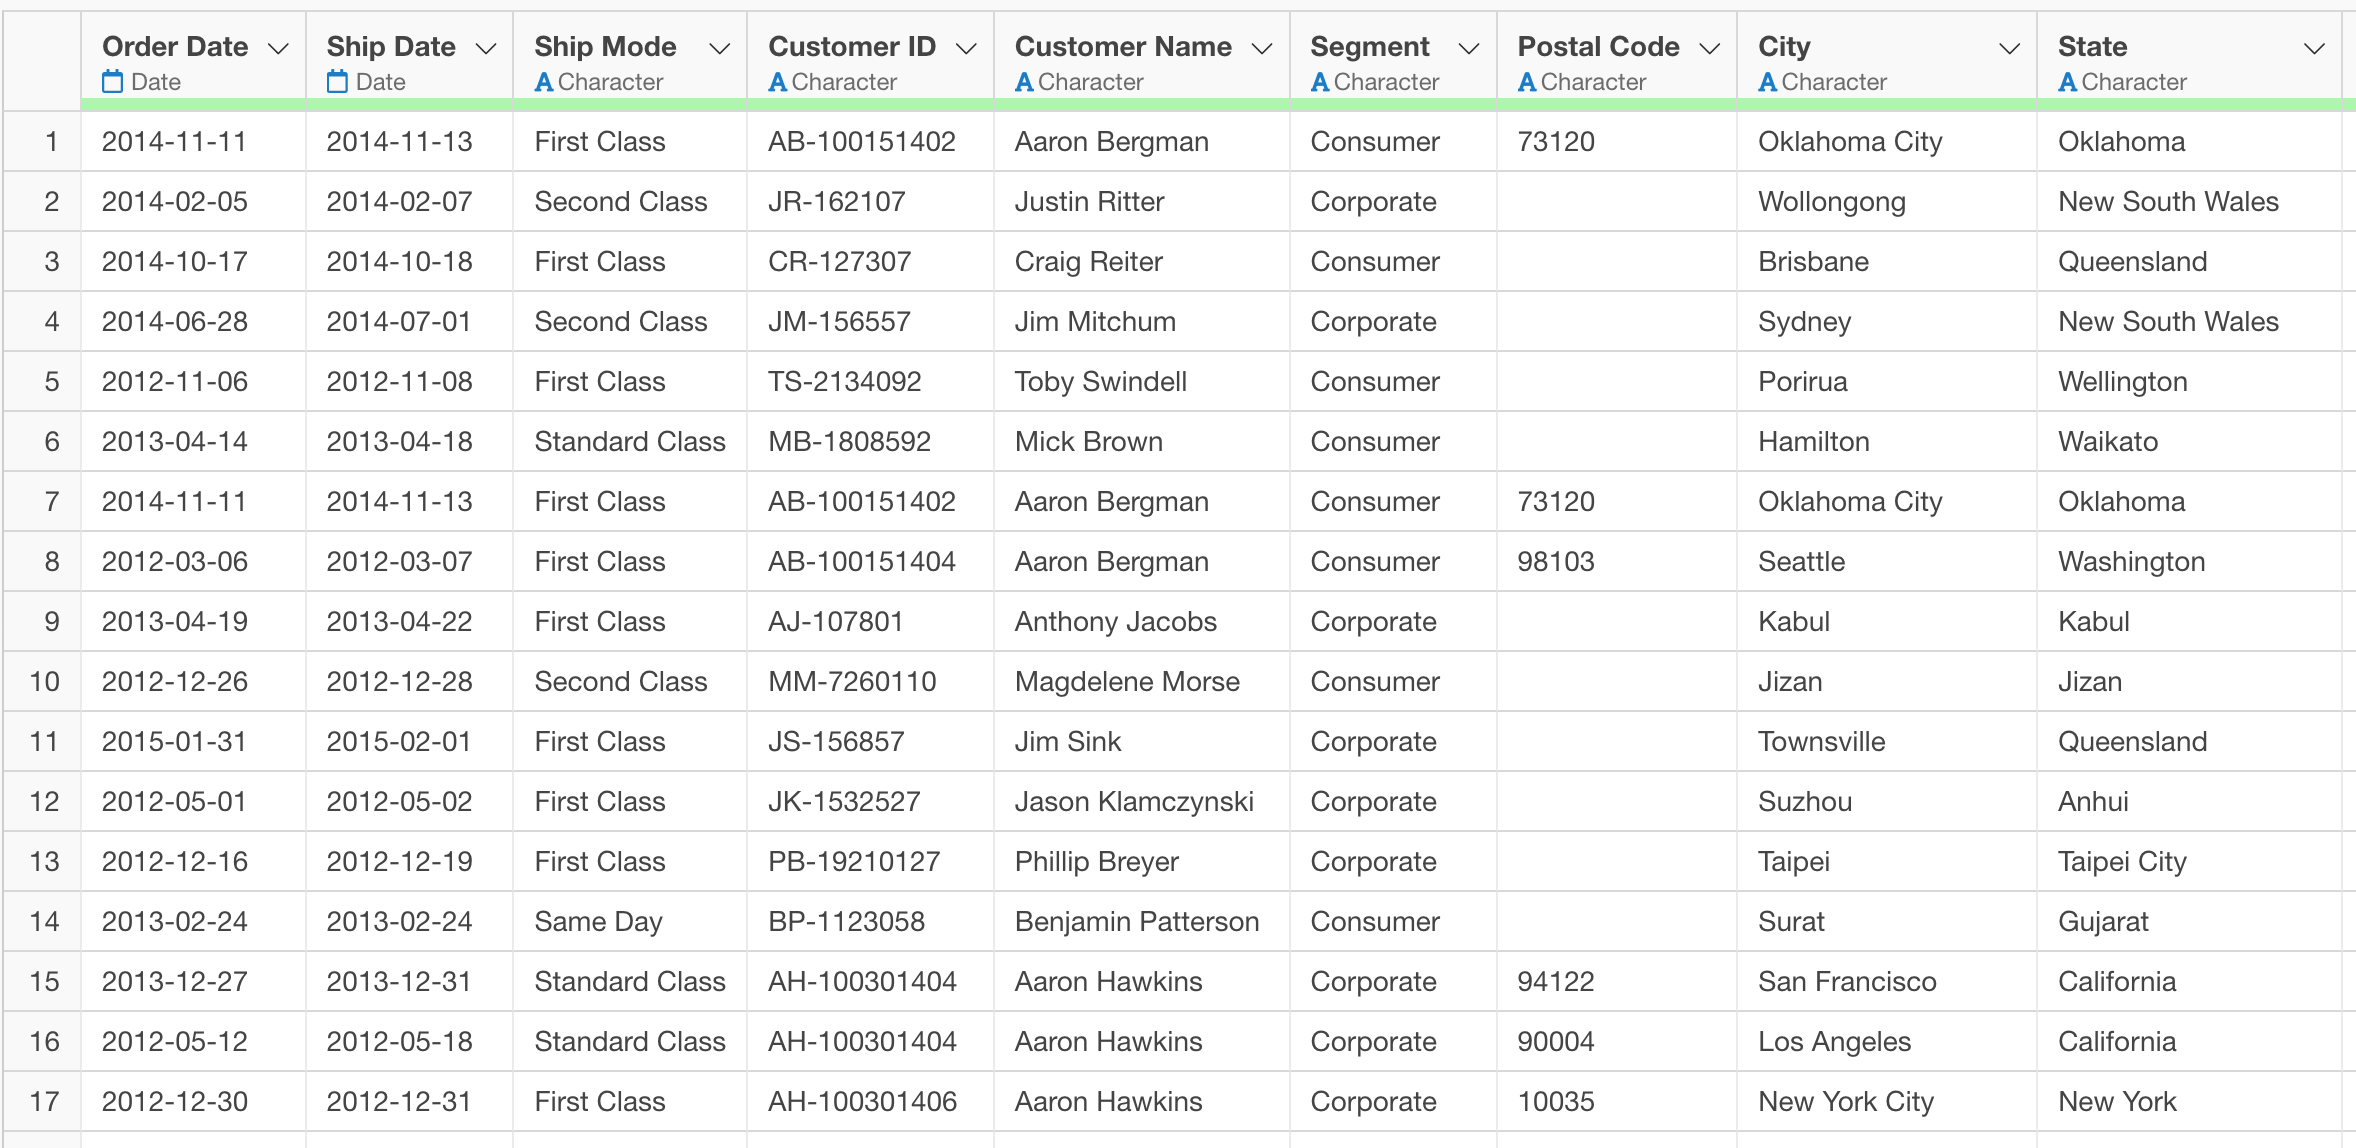
Task: Expand the Customer Name column menu
Action: click(1261, 46)
